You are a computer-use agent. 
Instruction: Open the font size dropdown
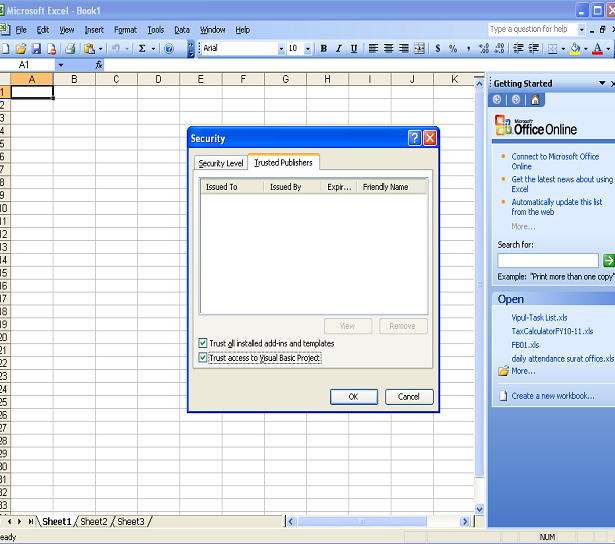click(307, 48)
